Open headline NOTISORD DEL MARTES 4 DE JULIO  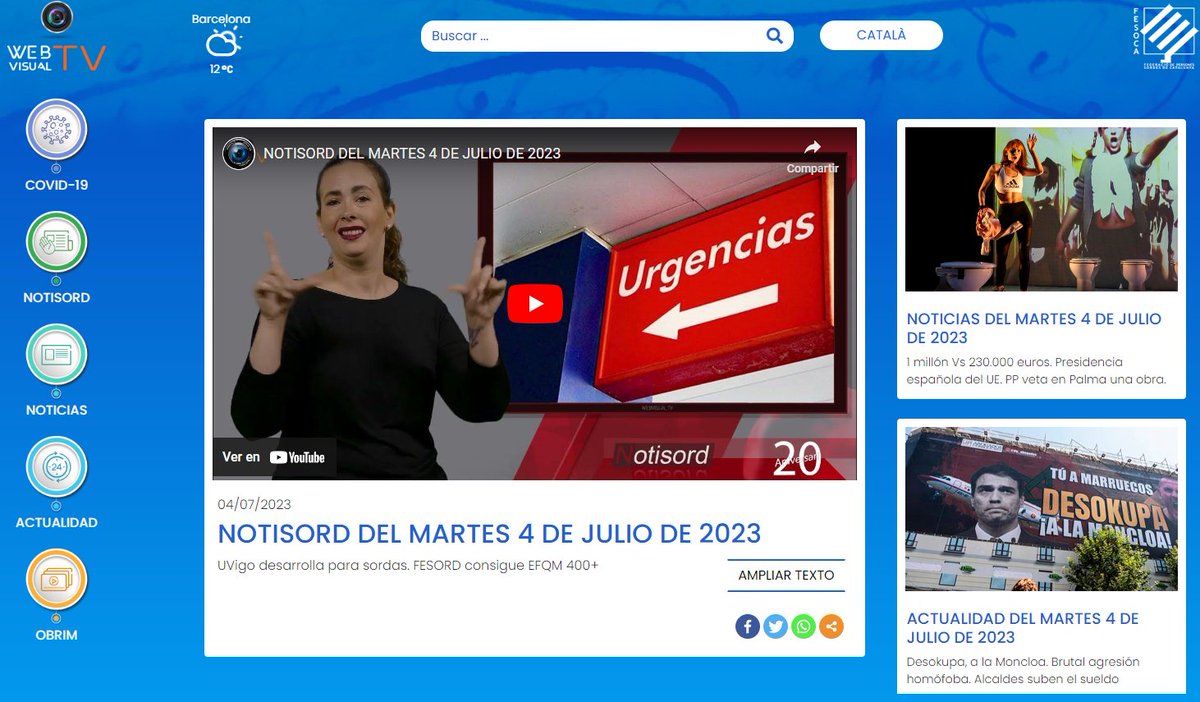pyautogui.click(x=489, y=533)
